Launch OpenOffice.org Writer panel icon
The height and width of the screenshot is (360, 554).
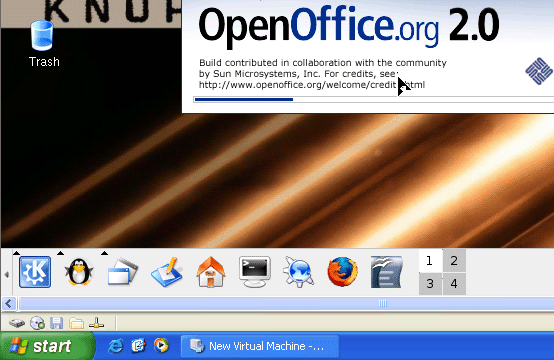[387, 272]
